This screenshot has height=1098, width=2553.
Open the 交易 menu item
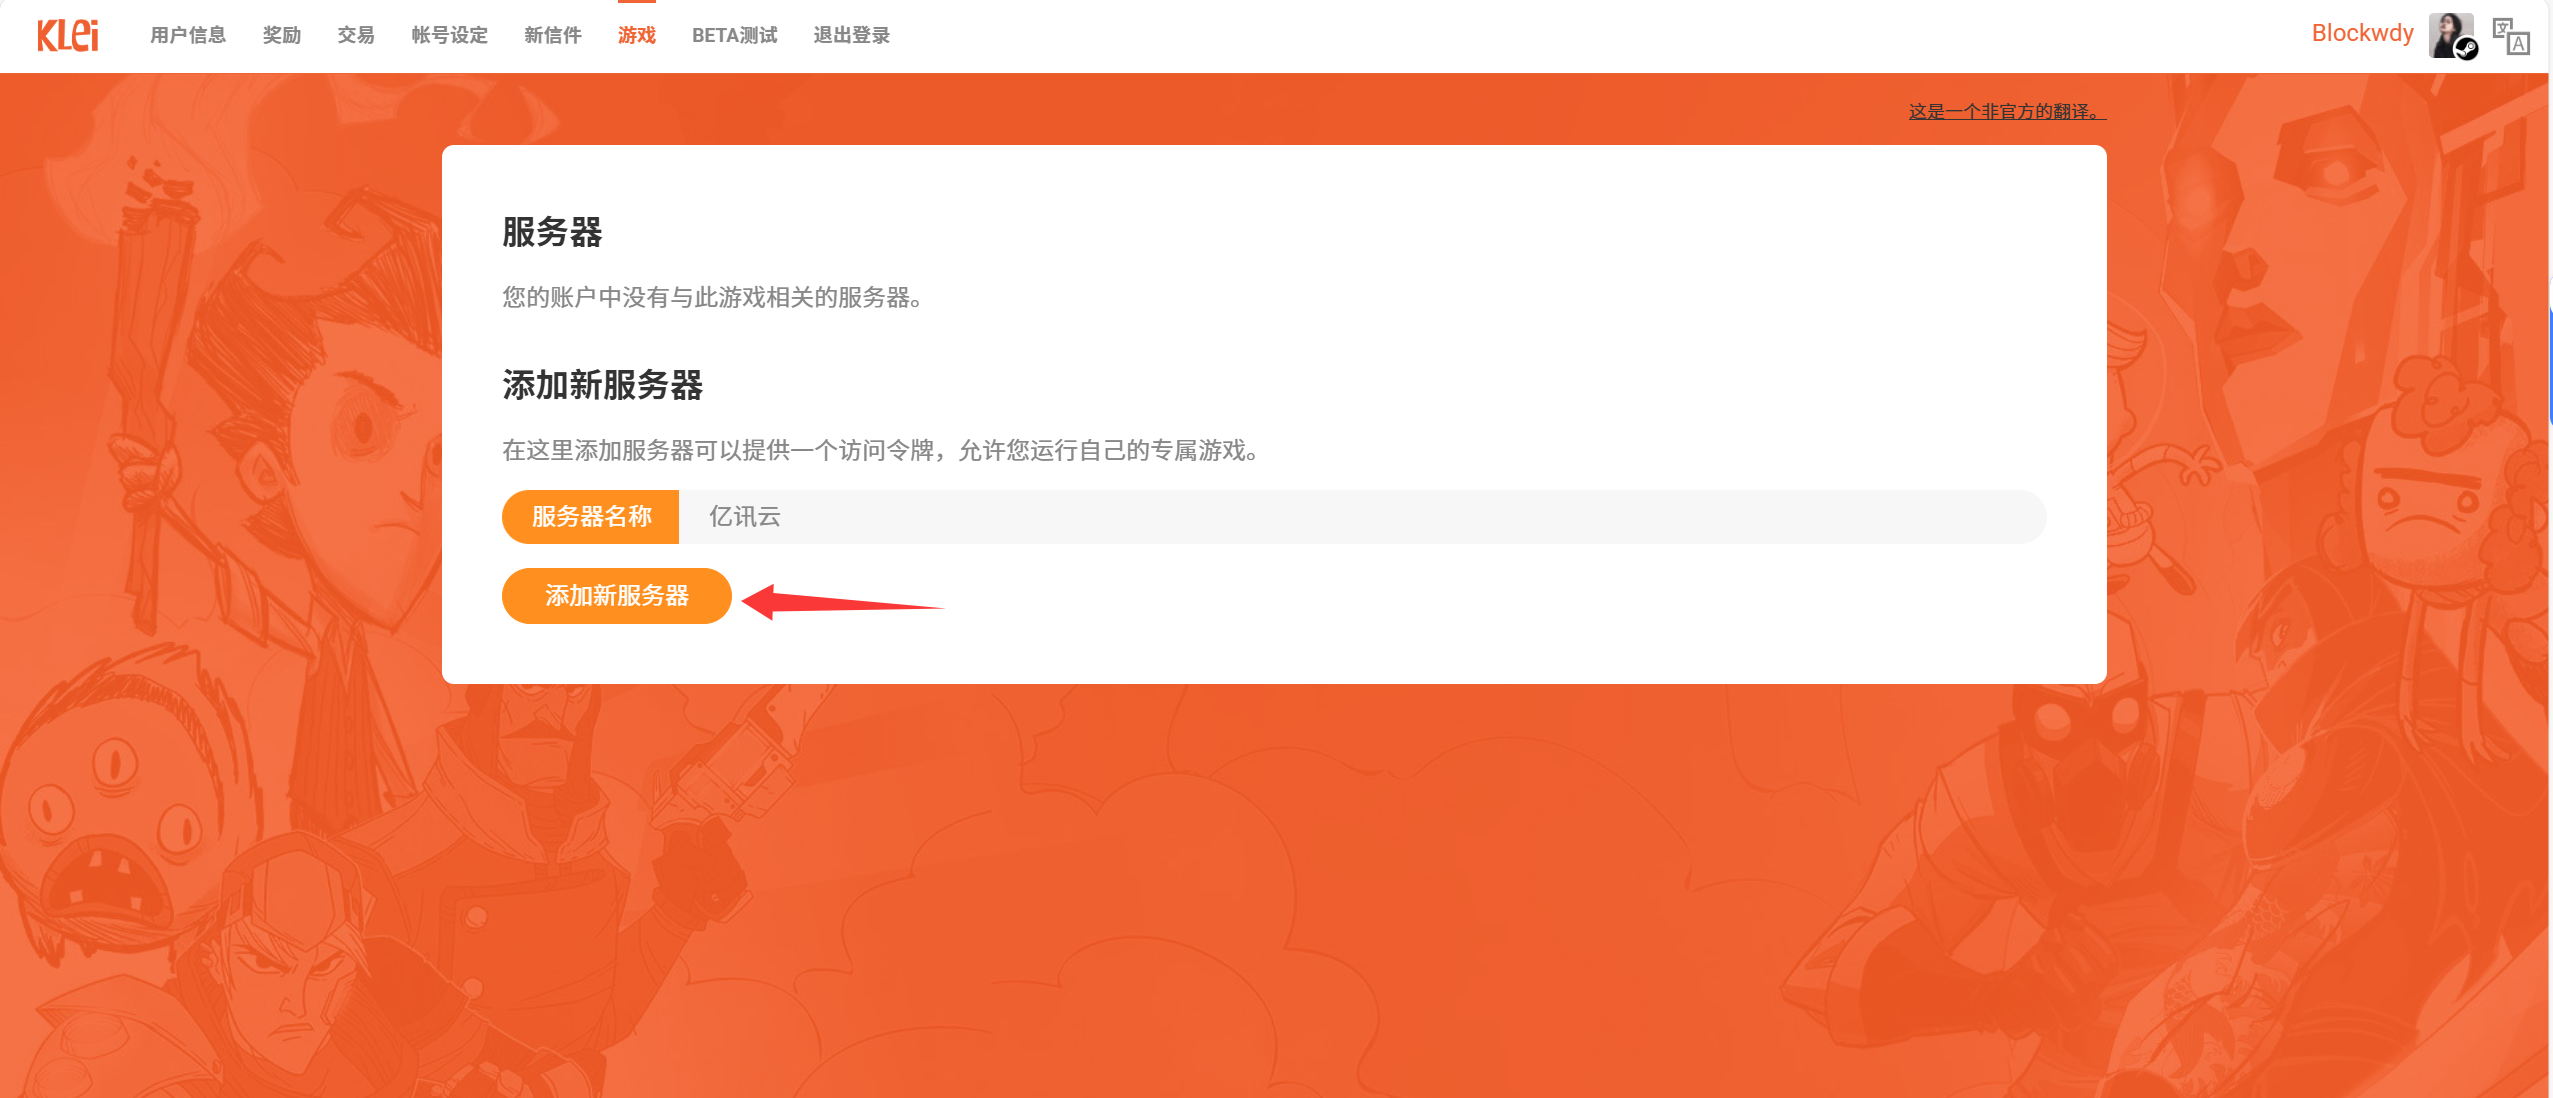click(356, 35)
